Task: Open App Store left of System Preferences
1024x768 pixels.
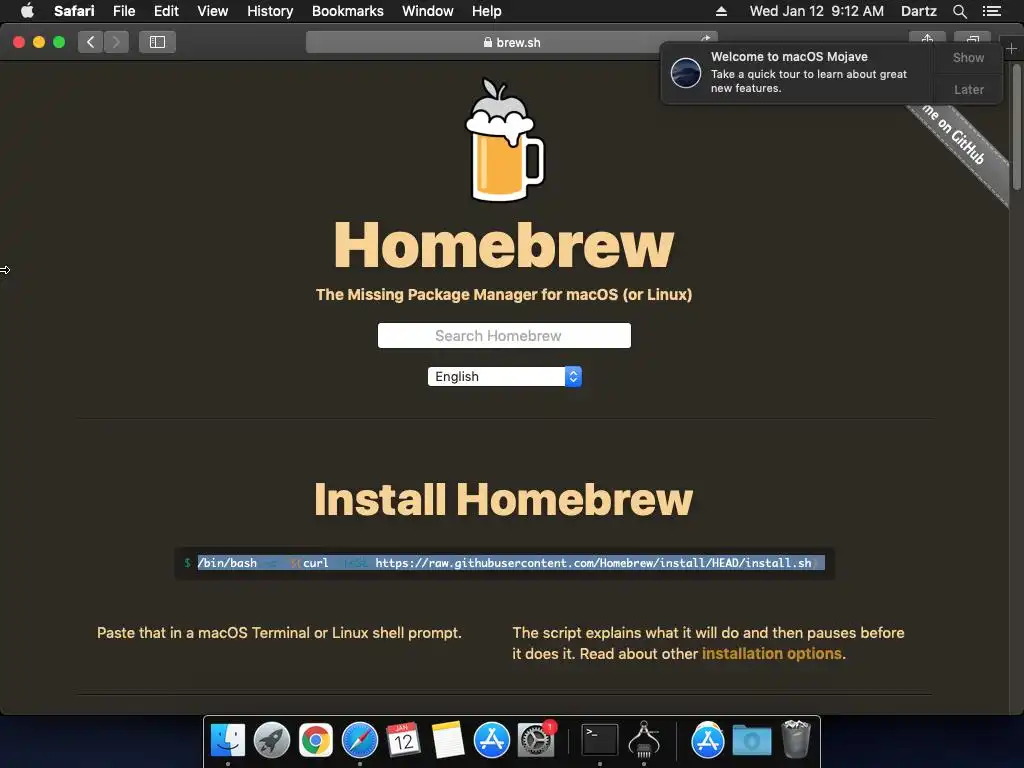Action: pyautogui.click(x=491, y=740)
